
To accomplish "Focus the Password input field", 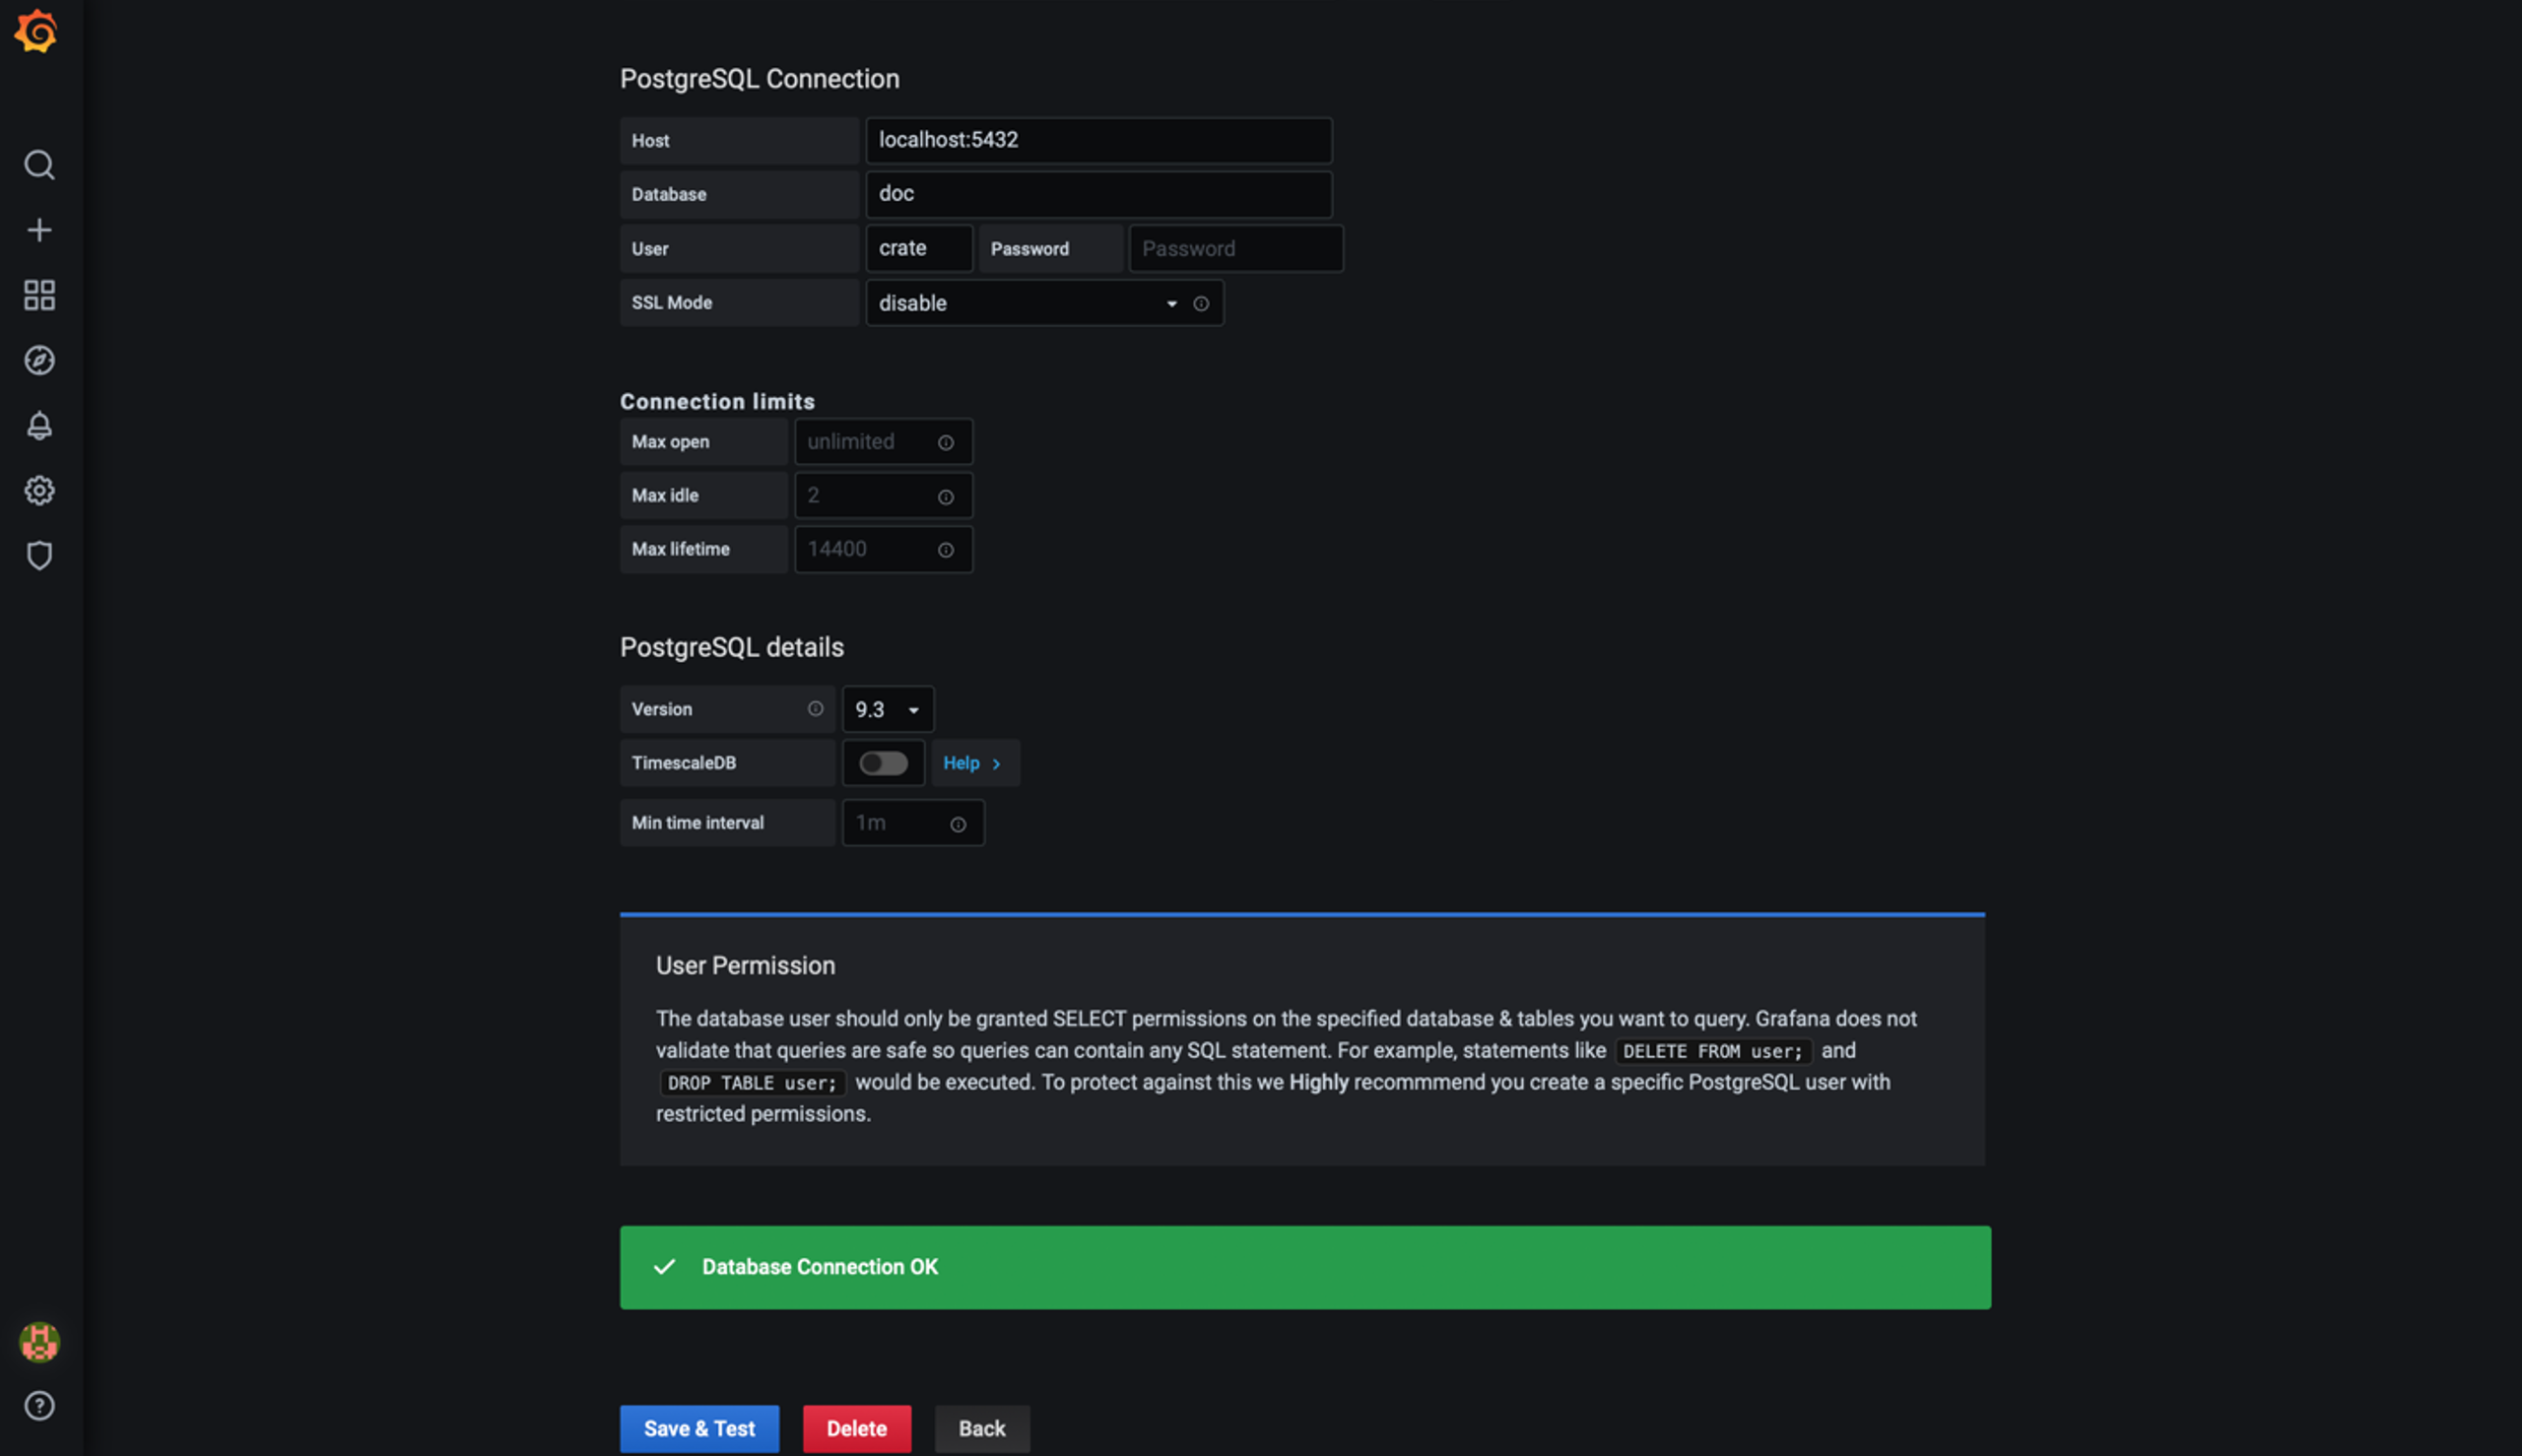I will [x=1235, y=248].
